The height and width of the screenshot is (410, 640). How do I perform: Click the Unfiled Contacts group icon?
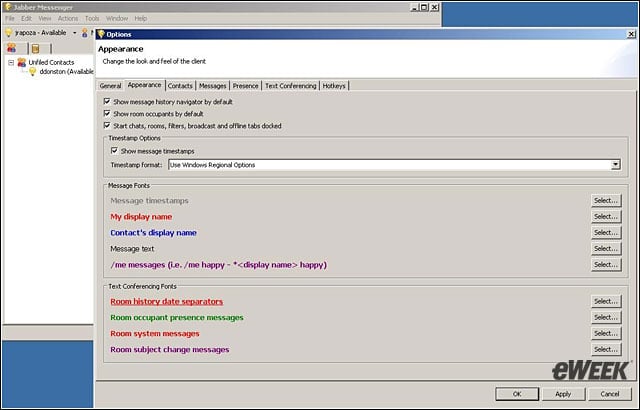click(22, 62)
